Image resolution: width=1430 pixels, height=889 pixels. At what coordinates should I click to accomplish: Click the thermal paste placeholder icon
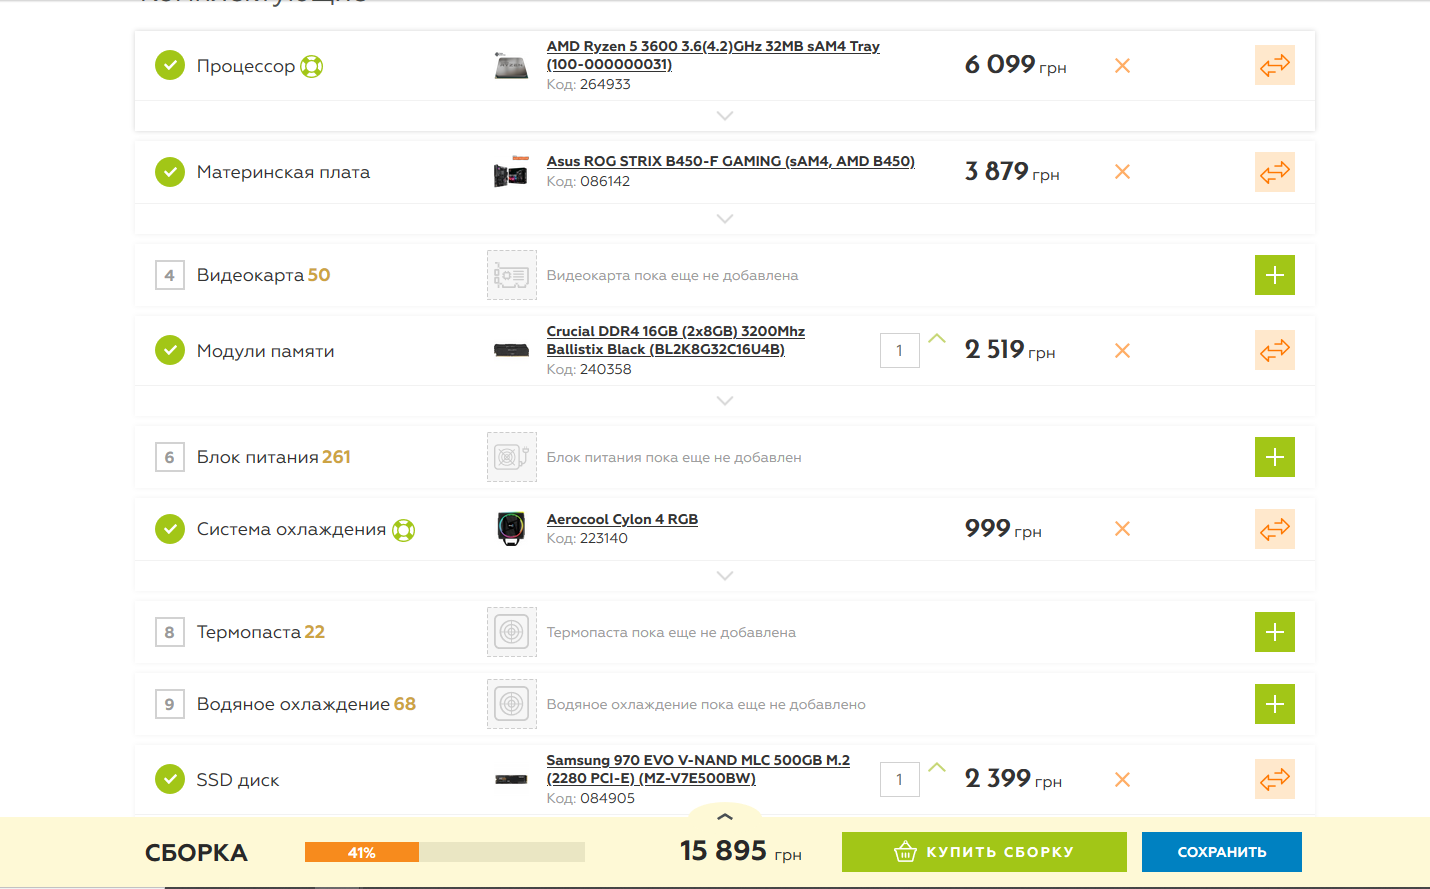[512, 632]
